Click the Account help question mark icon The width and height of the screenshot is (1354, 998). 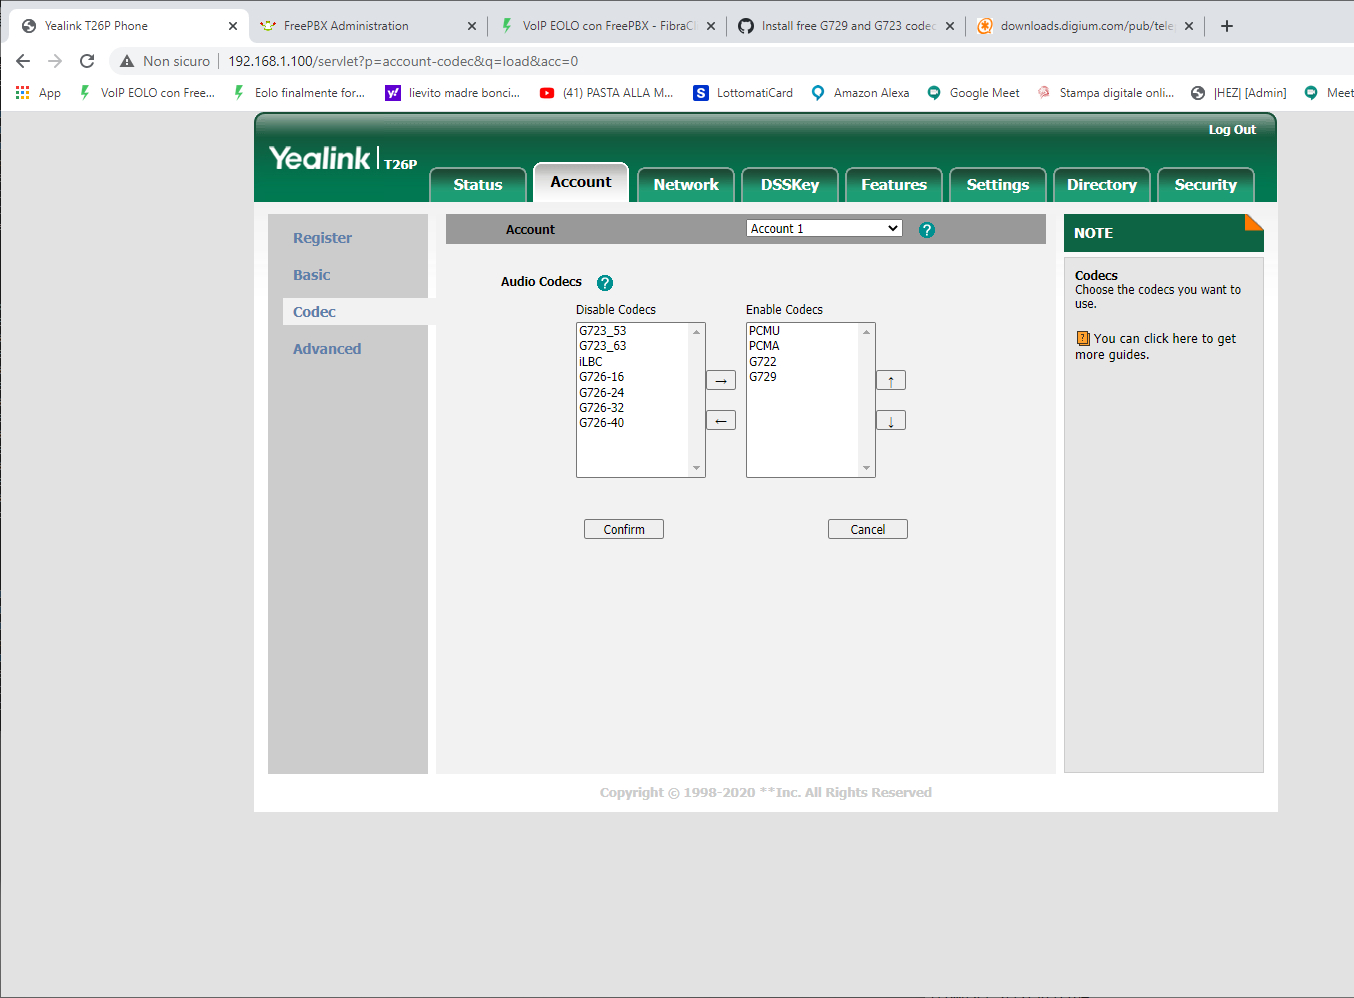coord(927,230)
